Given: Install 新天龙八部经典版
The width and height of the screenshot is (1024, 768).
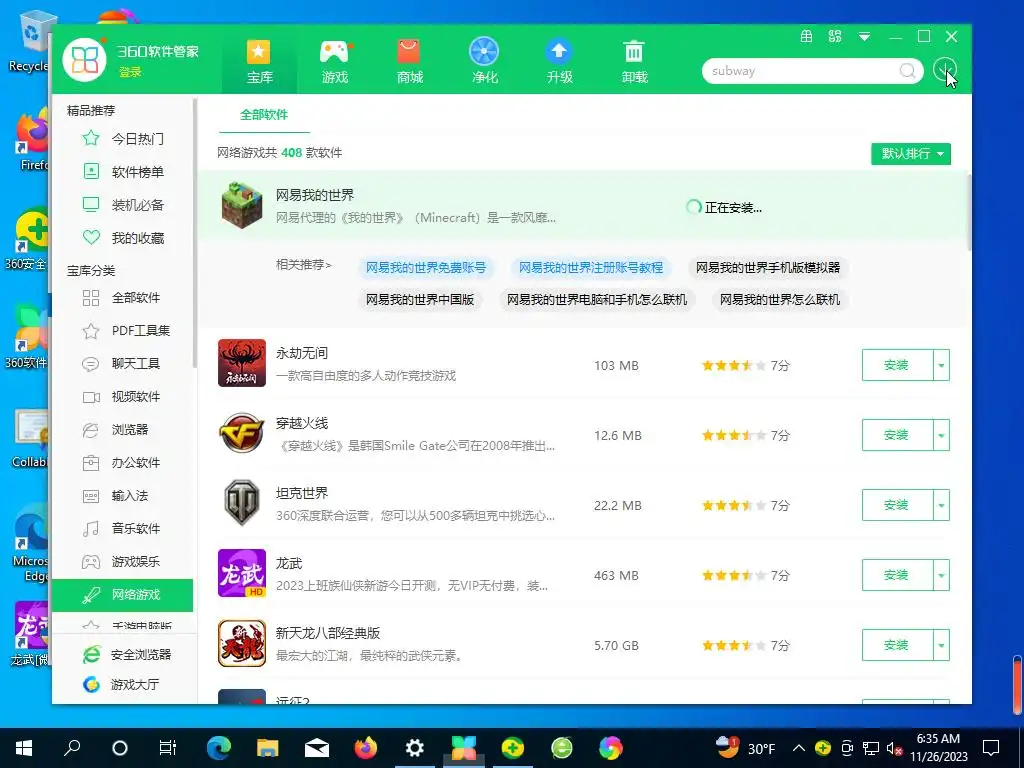Looking at the screenshot, I should pyautogui.click(x=897, y=645).
